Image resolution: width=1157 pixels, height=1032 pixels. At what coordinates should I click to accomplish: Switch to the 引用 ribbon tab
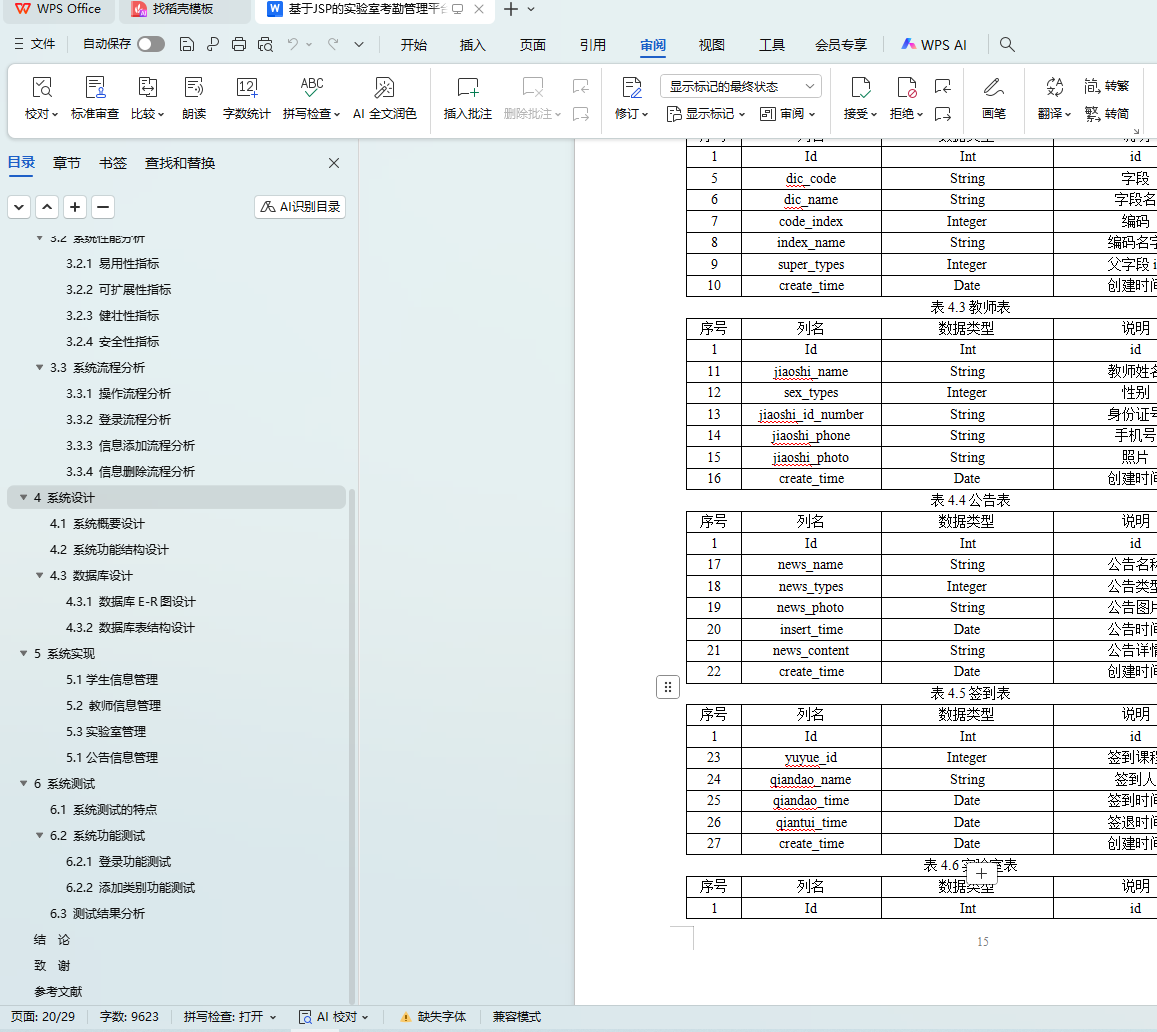593,45
